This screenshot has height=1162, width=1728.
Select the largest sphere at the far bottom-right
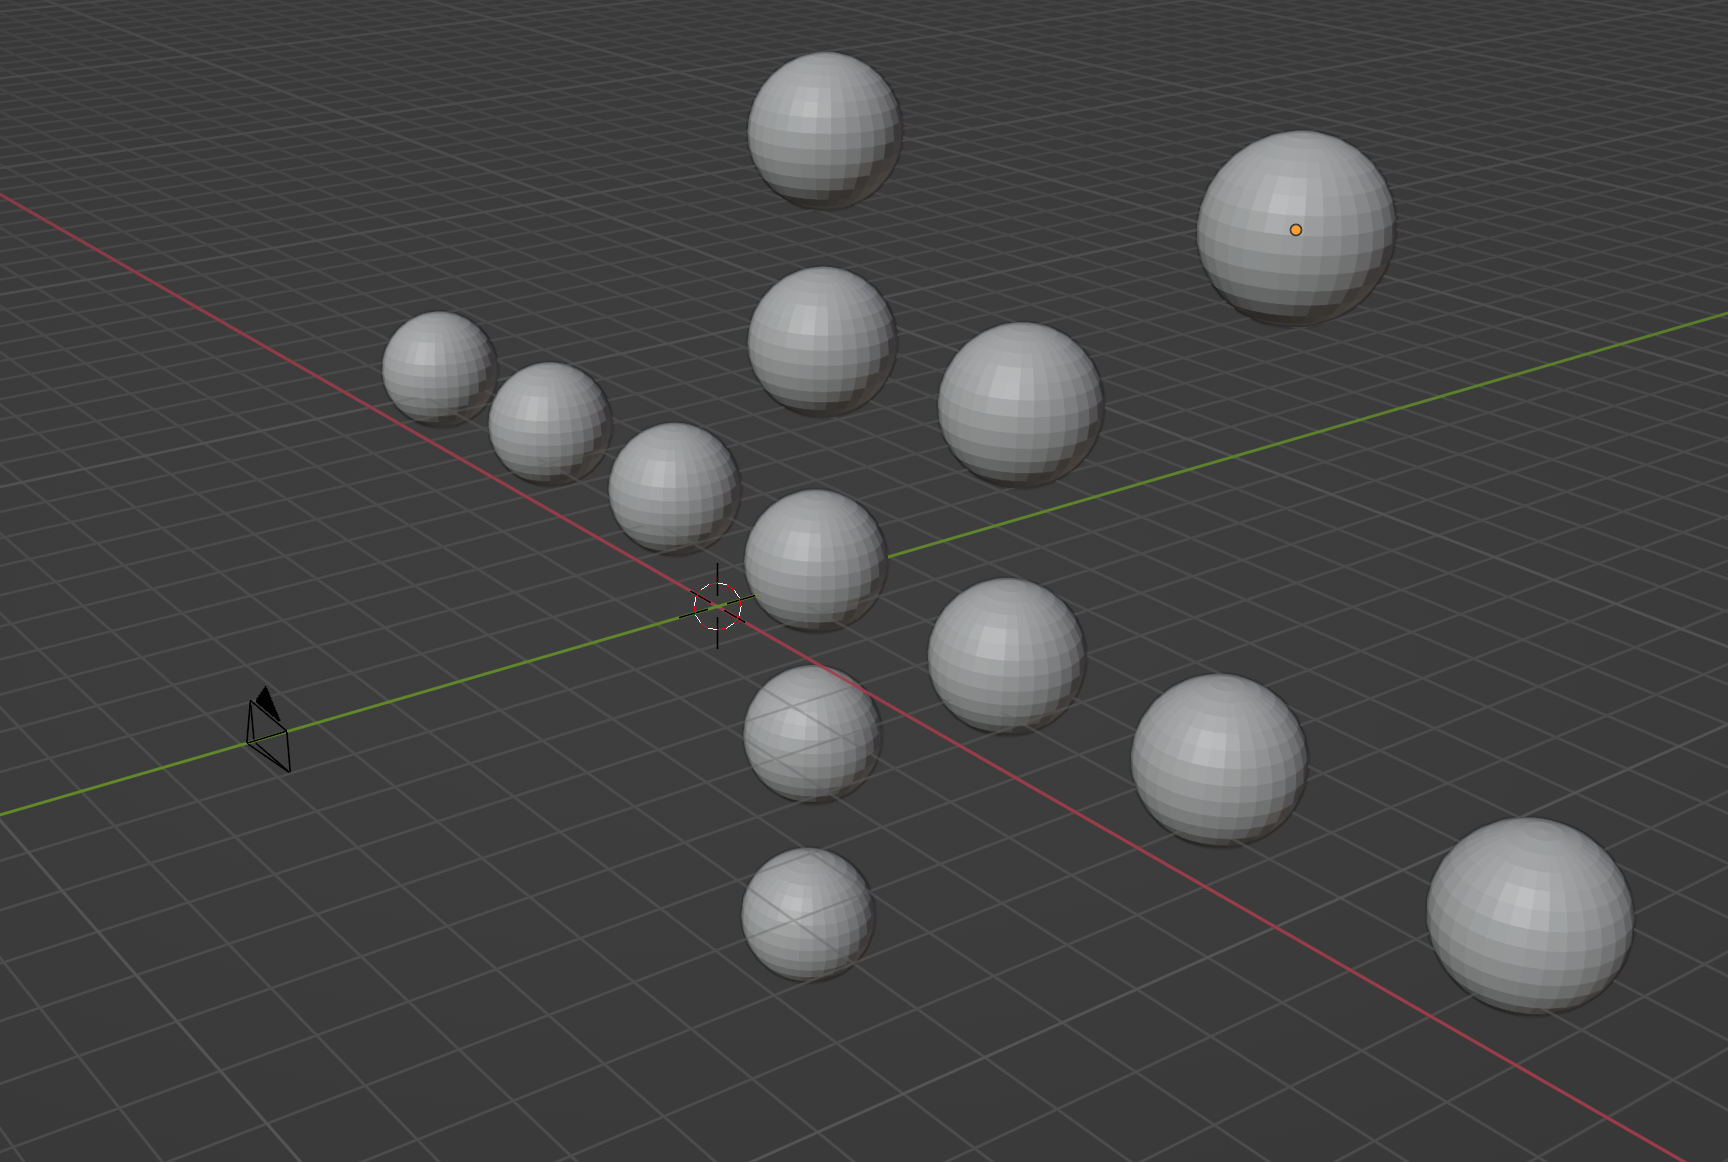pyautogui.click(x=1529, y=915)
